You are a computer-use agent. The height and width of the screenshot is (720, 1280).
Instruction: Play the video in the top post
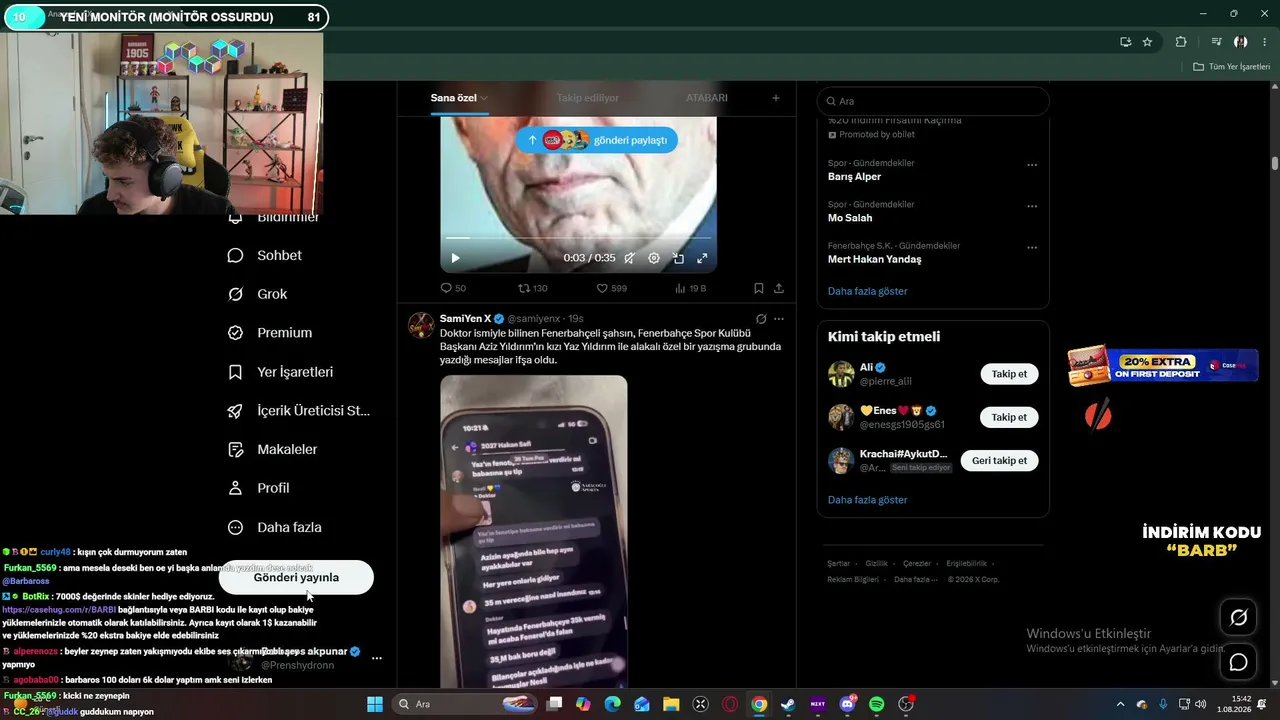pyautogui.click(x=455, y=258)
